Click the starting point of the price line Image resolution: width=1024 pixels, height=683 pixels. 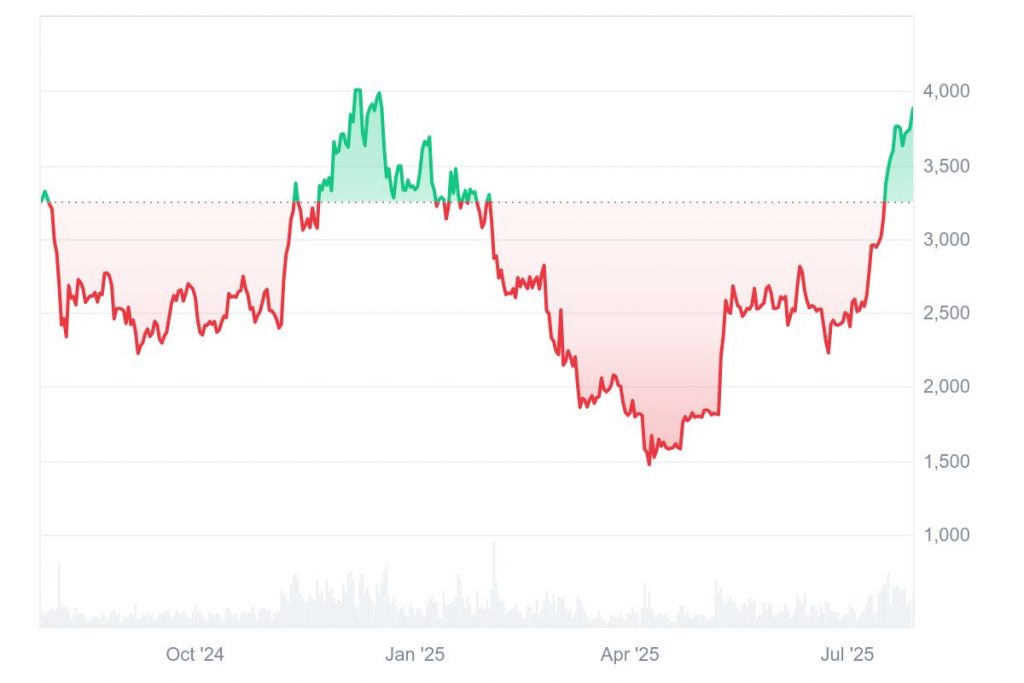(42, 201)
